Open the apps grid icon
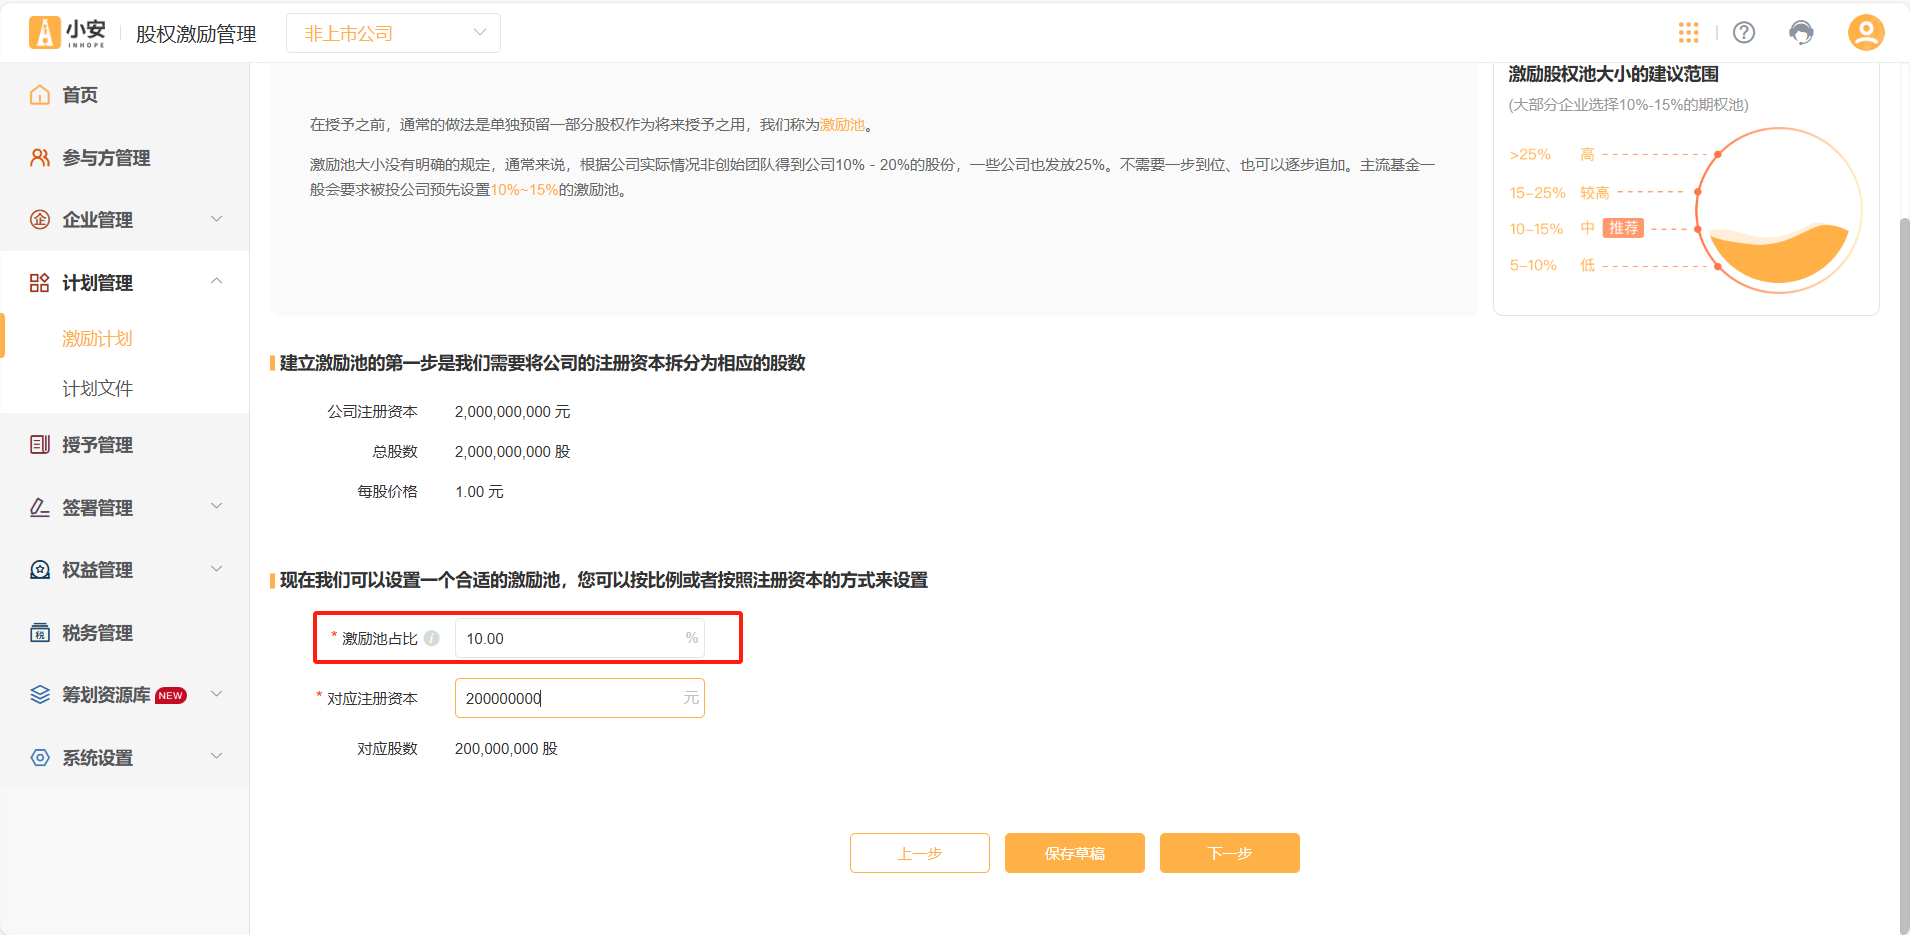This screenshot has width=1910, height=935. [1689, 33]
